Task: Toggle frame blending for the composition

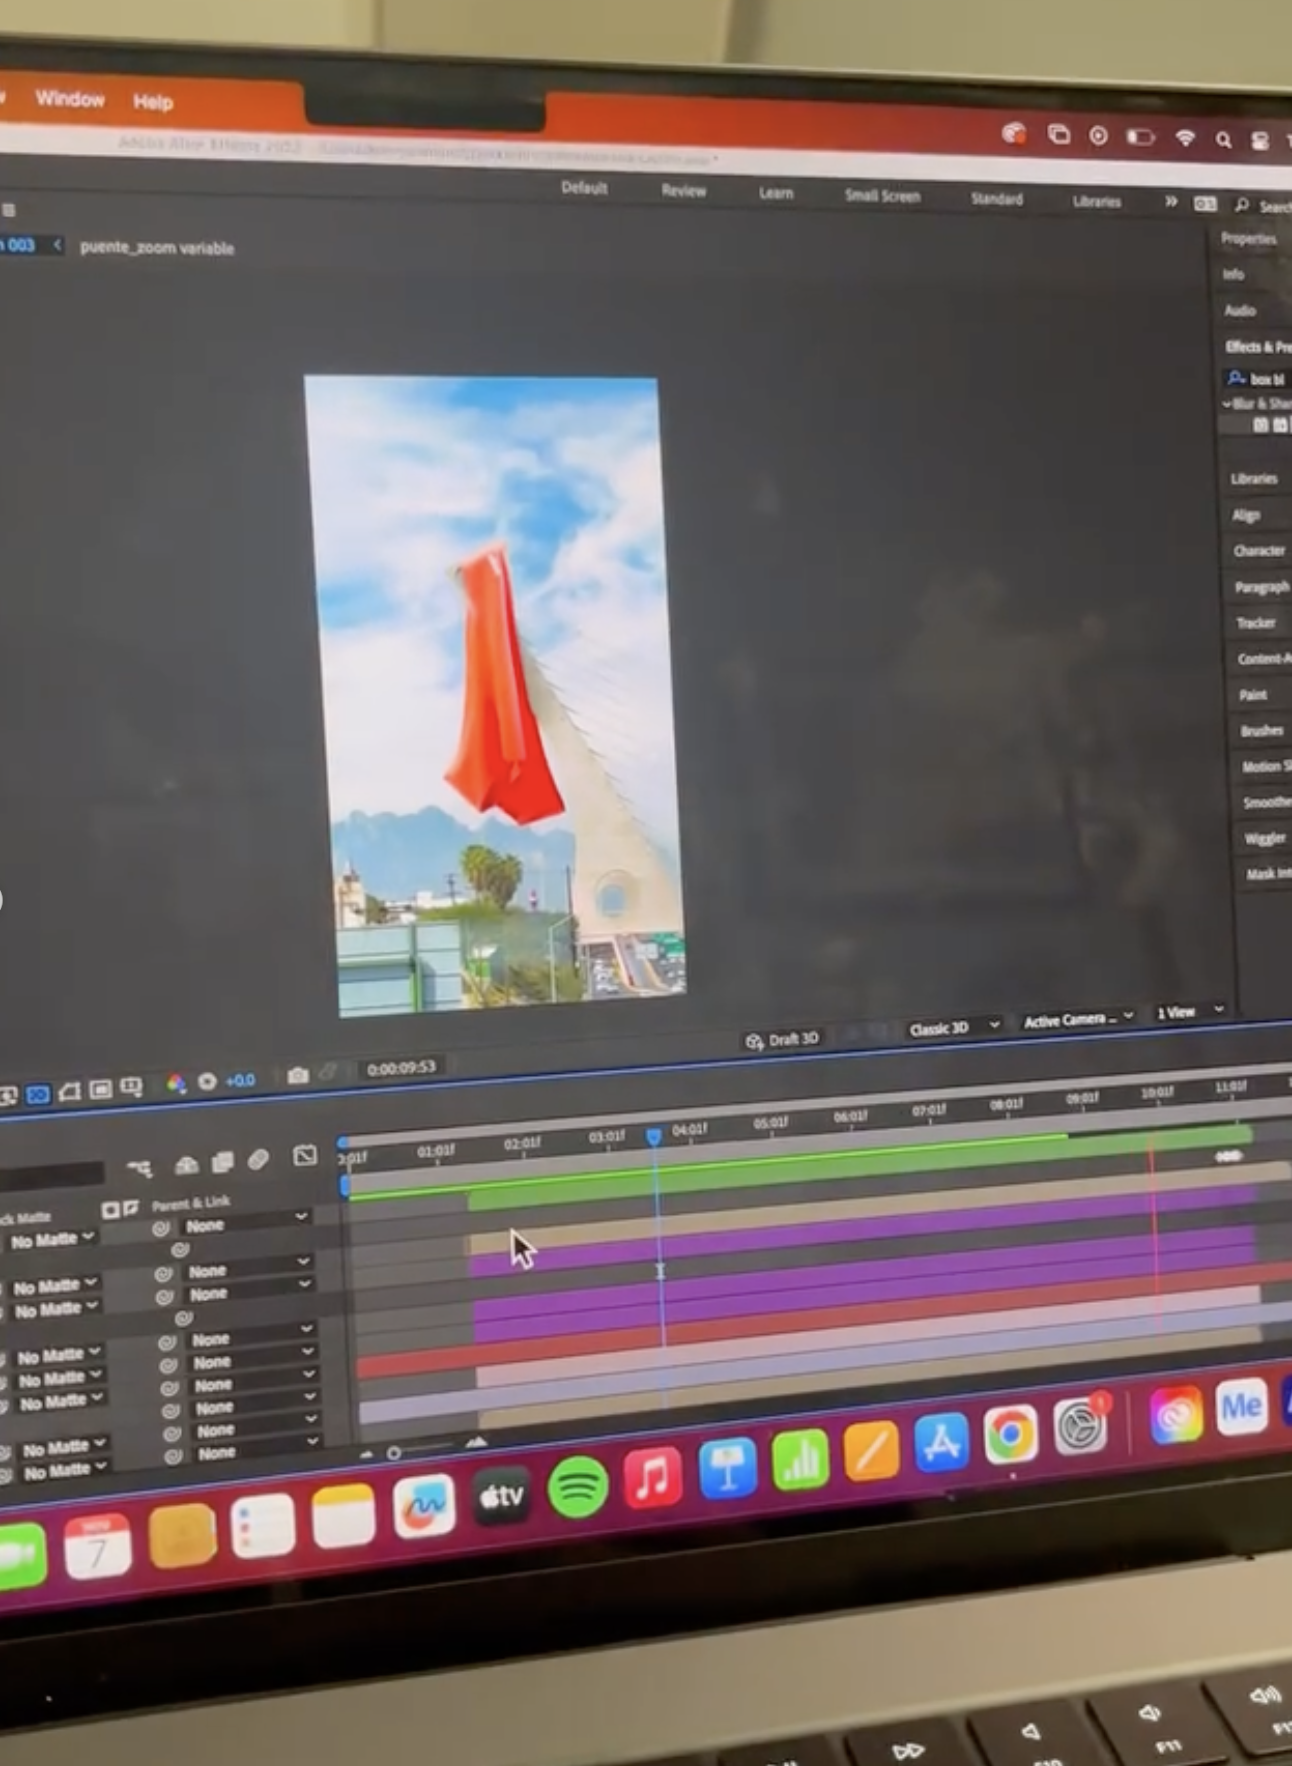Action: pyautogui.click(x=222, y=1161)
